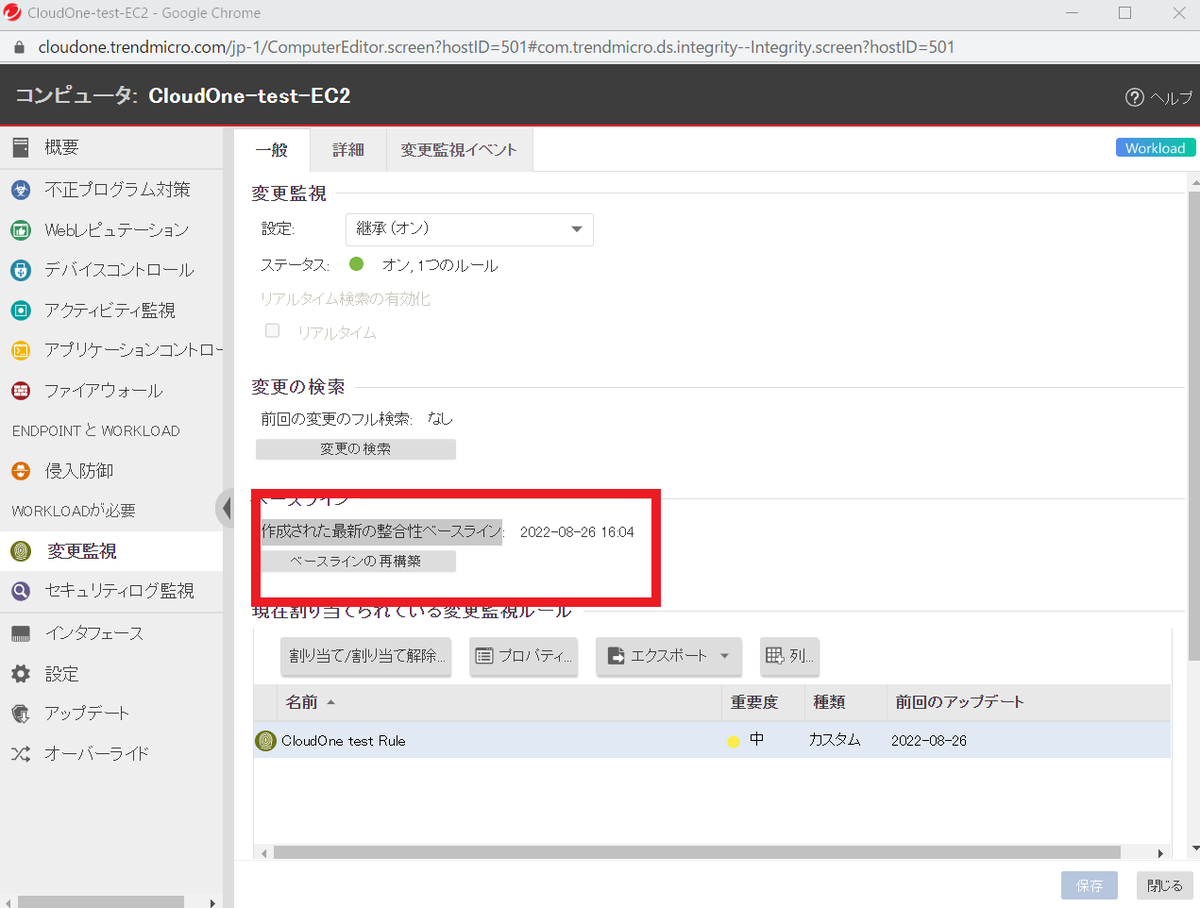Screen dimensions: 1200x908
Task: Select 概要 in the sidebar
Action: tap(111, 148)
